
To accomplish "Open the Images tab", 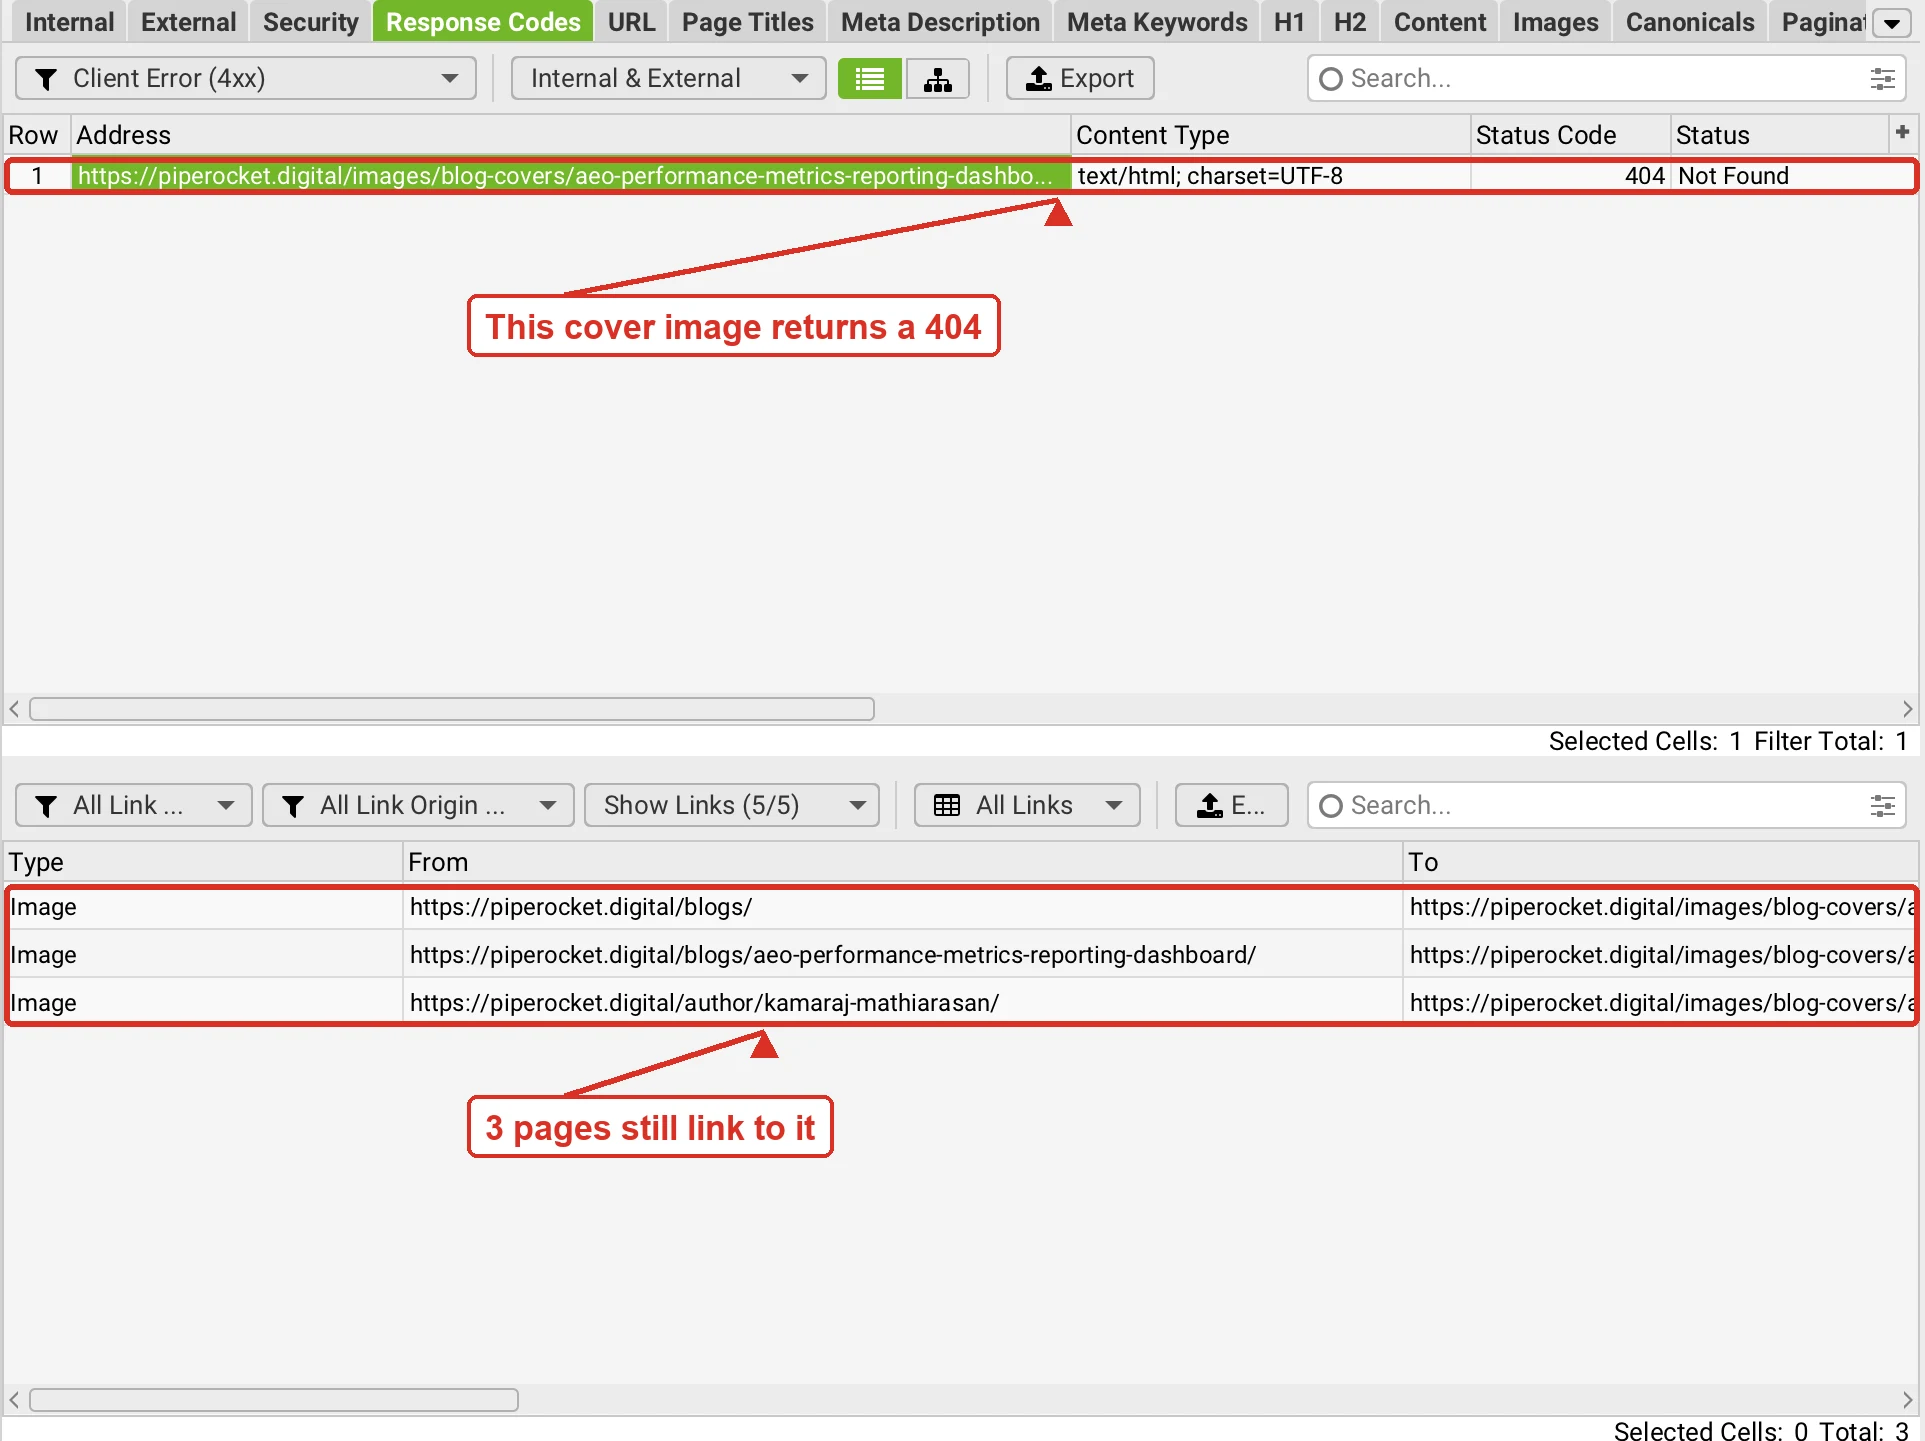I will (x=1555, y=22).
